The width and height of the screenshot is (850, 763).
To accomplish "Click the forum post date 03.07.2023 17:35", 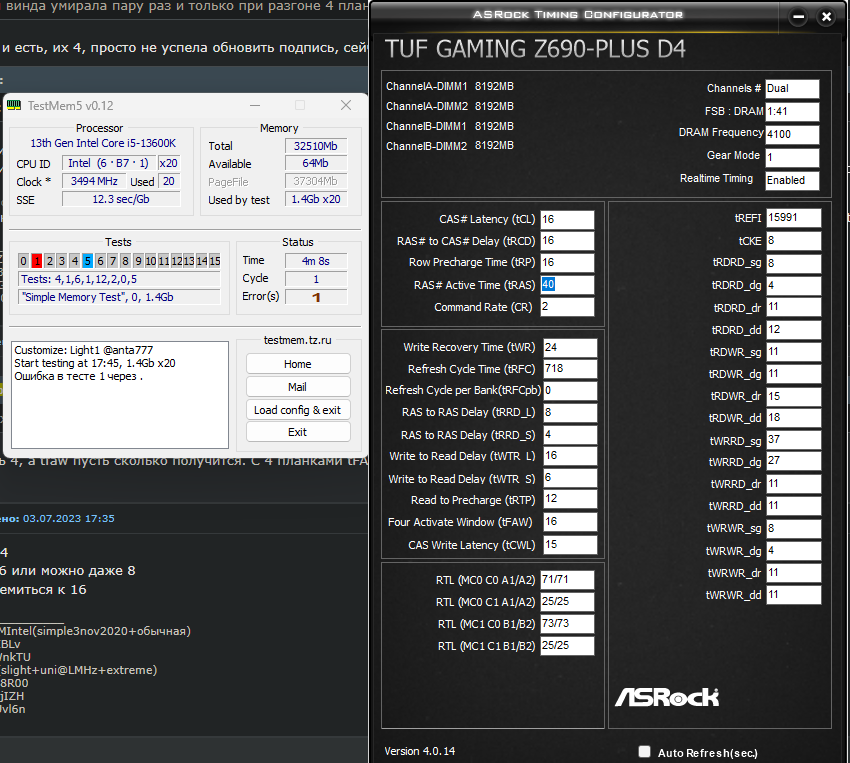I will click(69, 519).
